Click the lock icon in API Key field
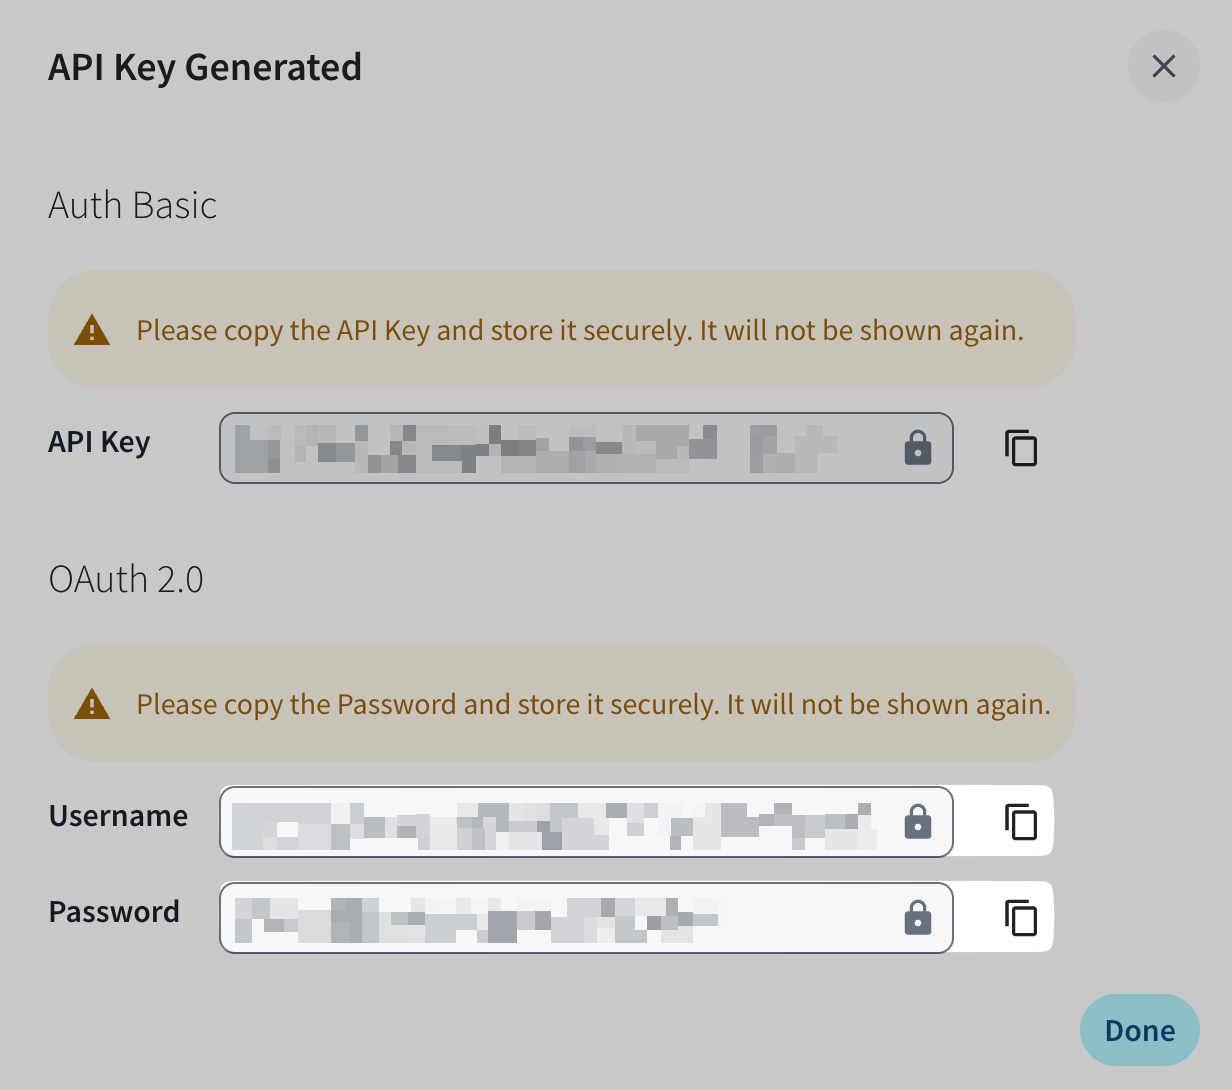Viewport: 1232px width, 1090px height. tap(917, 448)
